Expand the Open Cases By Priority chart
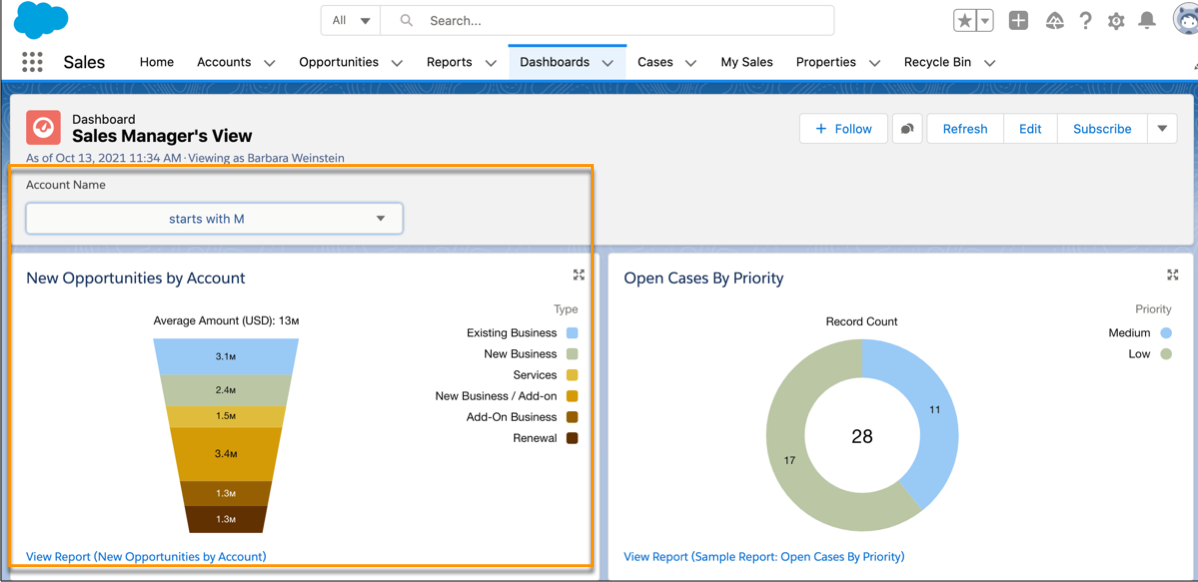1198x582 pixels. [x=1173, y=275]
